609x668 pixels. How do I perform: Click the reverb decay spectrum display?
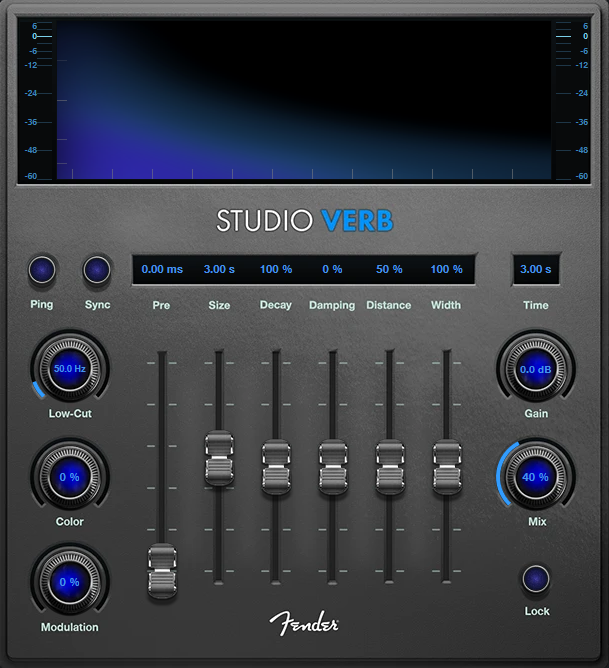304,98
